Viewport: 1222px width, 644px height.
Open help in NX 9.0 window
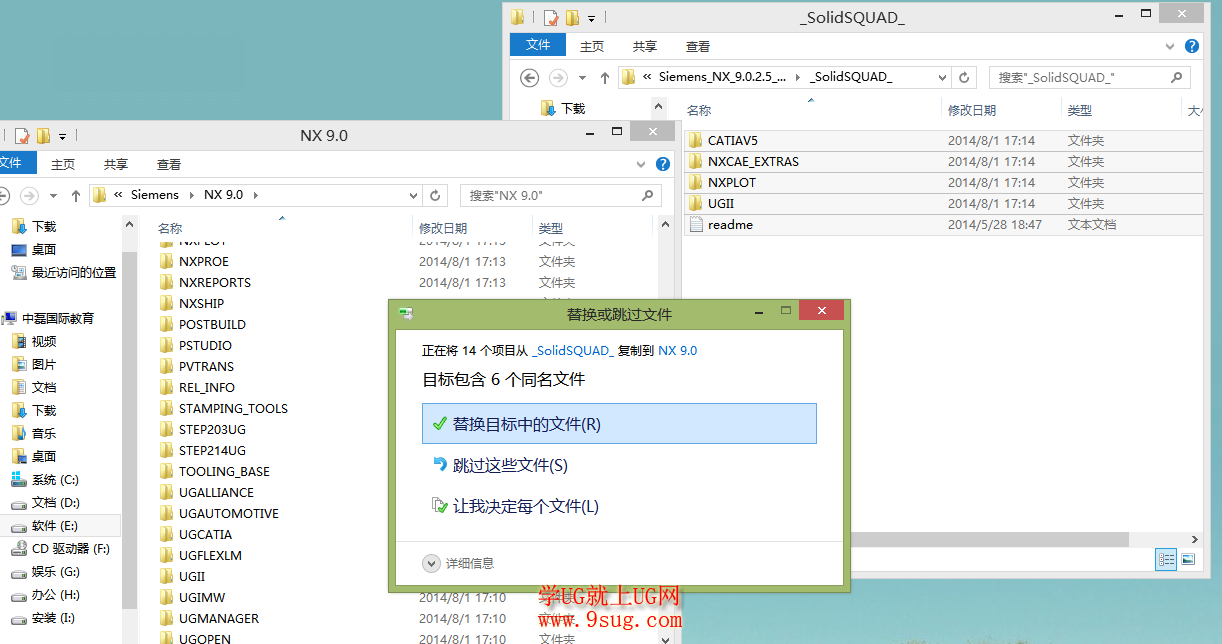coord(662,164)
